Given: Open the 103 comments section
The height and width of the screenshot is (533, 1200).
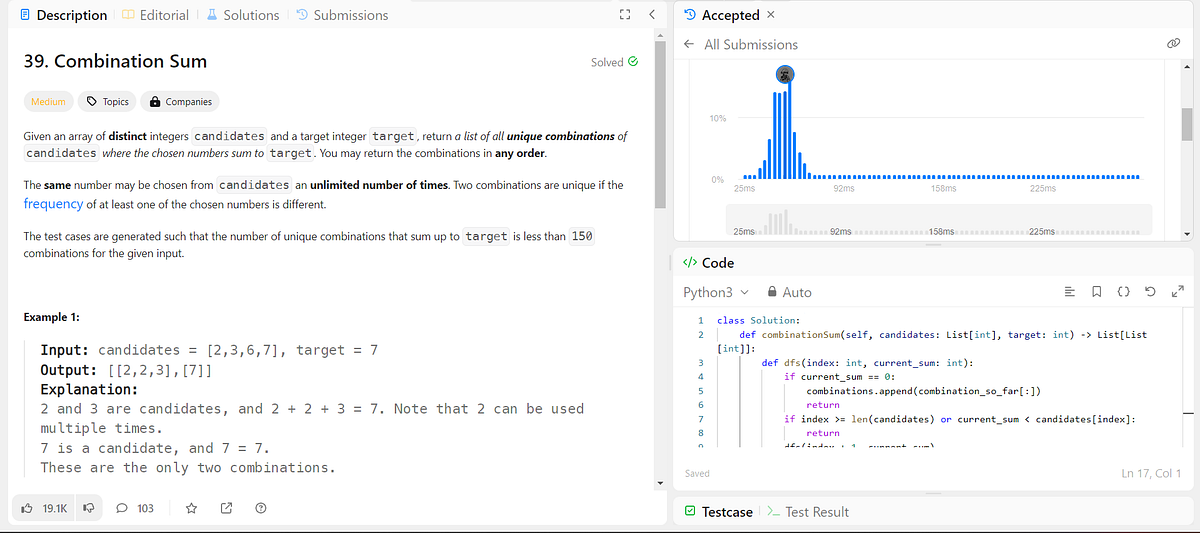Looking at the screenshot, I should point(135,508).
